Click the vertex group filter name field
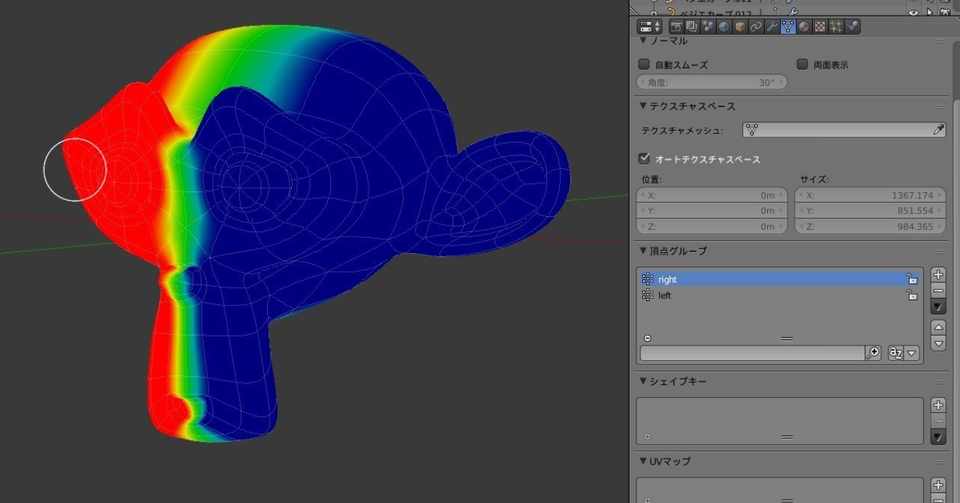This screenshot has height=503, width=960. coord(752,353)
